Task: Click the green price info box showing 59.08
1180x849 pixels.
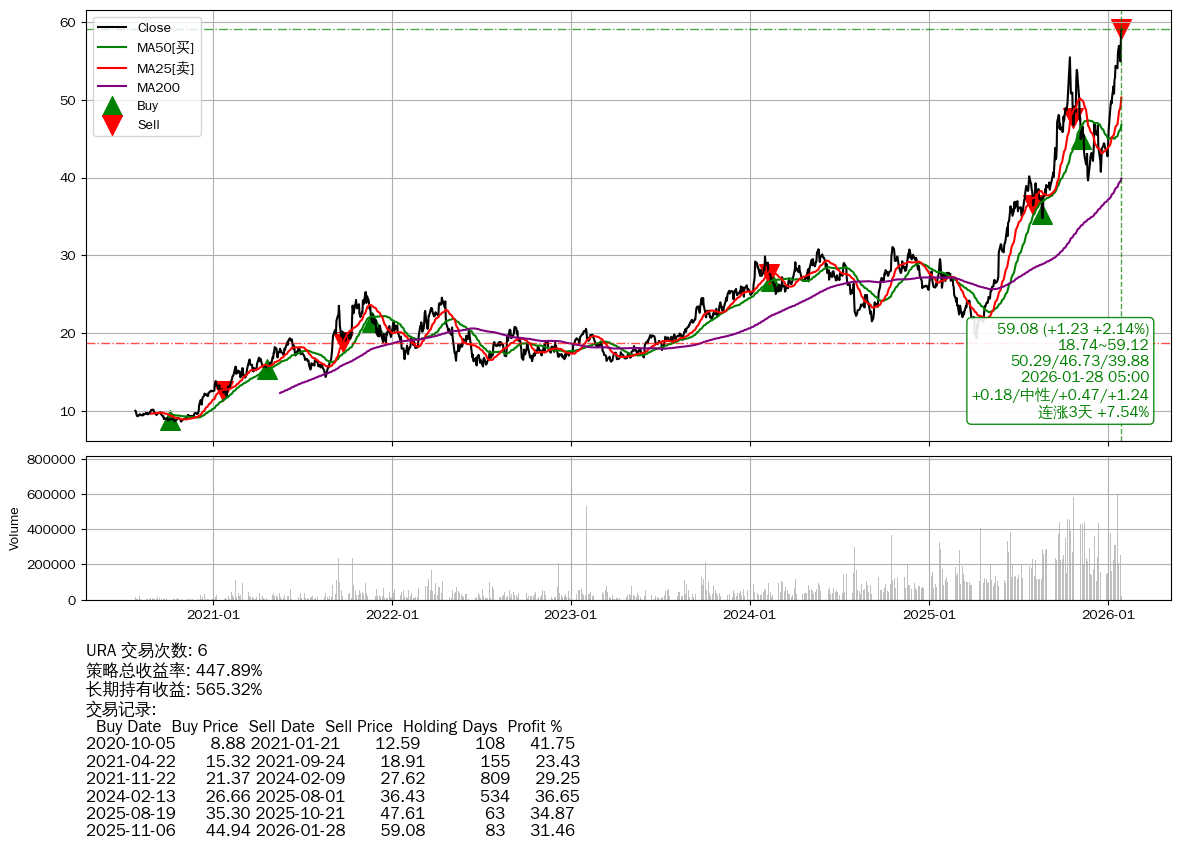Action: [x=1060, y=370]
